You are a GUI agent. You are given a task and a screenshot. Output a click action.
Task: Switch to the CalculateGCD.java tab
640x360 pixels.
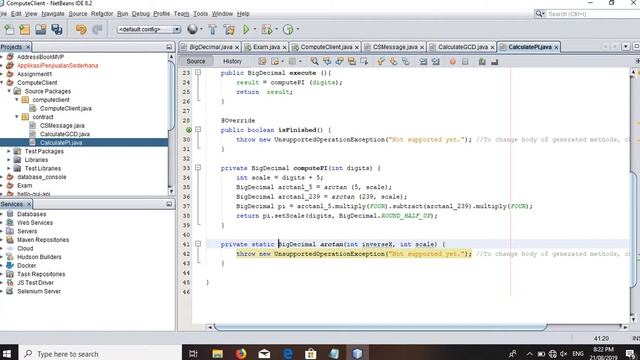tap(463, 47)
